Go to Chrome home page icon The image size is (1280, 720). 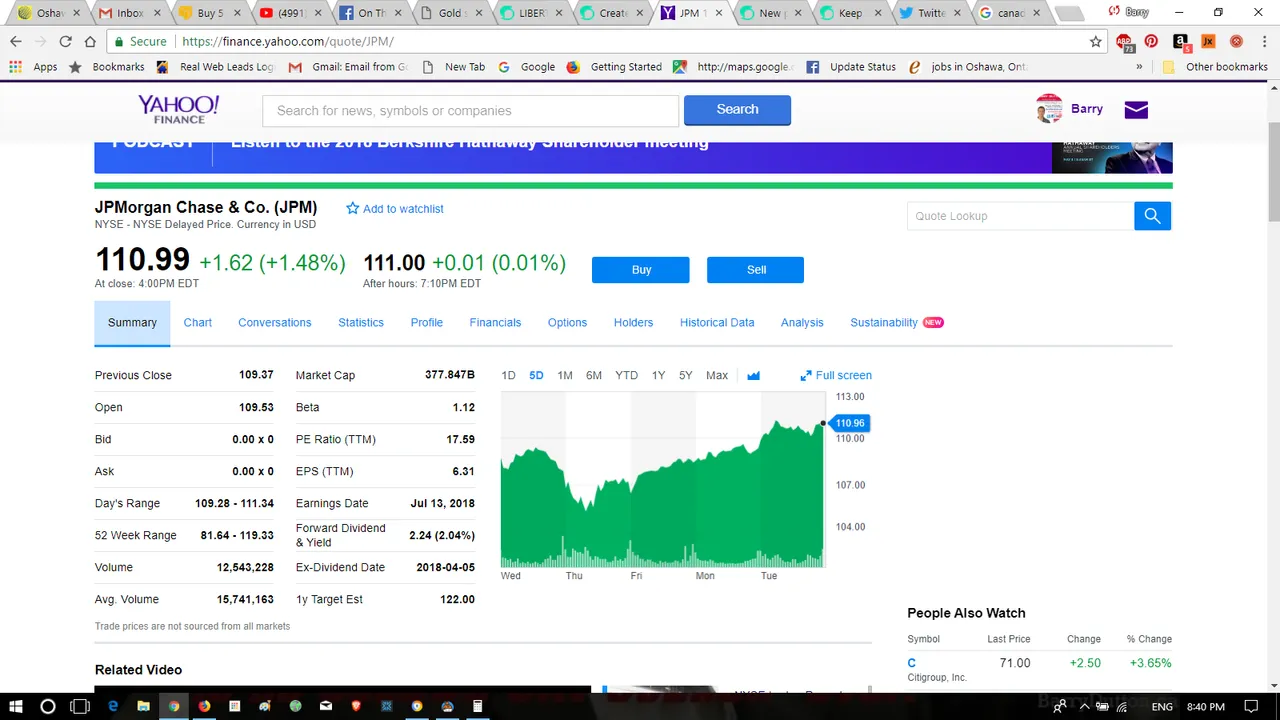pyautogui.click(x=90, y=42)
